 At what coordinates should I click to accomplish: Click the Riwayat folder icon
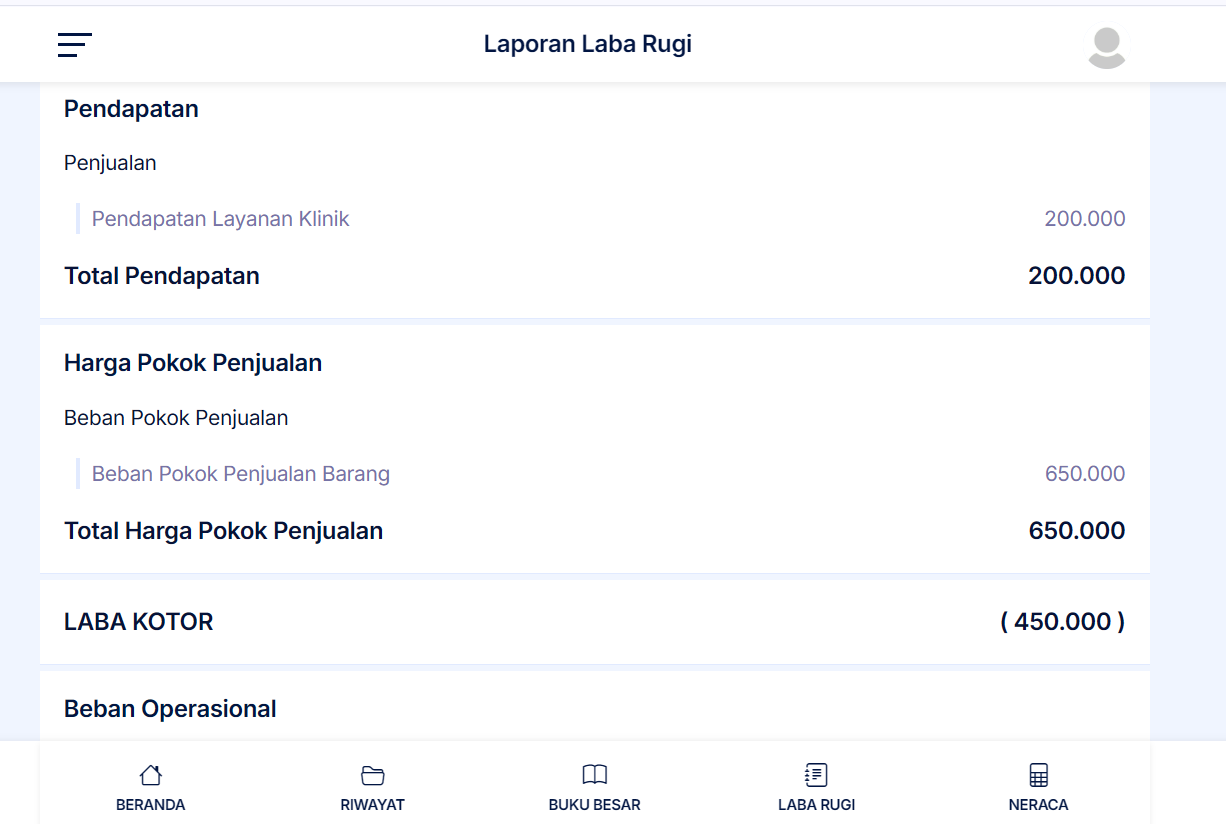coord(372,775)
